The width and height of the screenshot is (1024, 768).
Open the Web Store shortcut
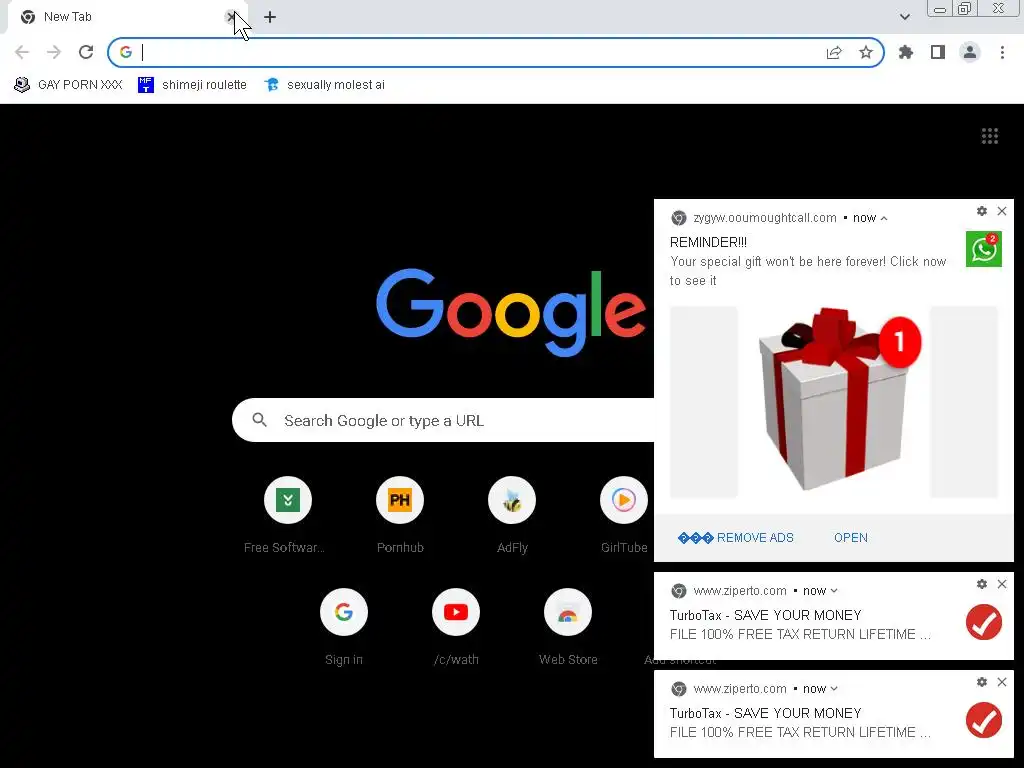568,612
